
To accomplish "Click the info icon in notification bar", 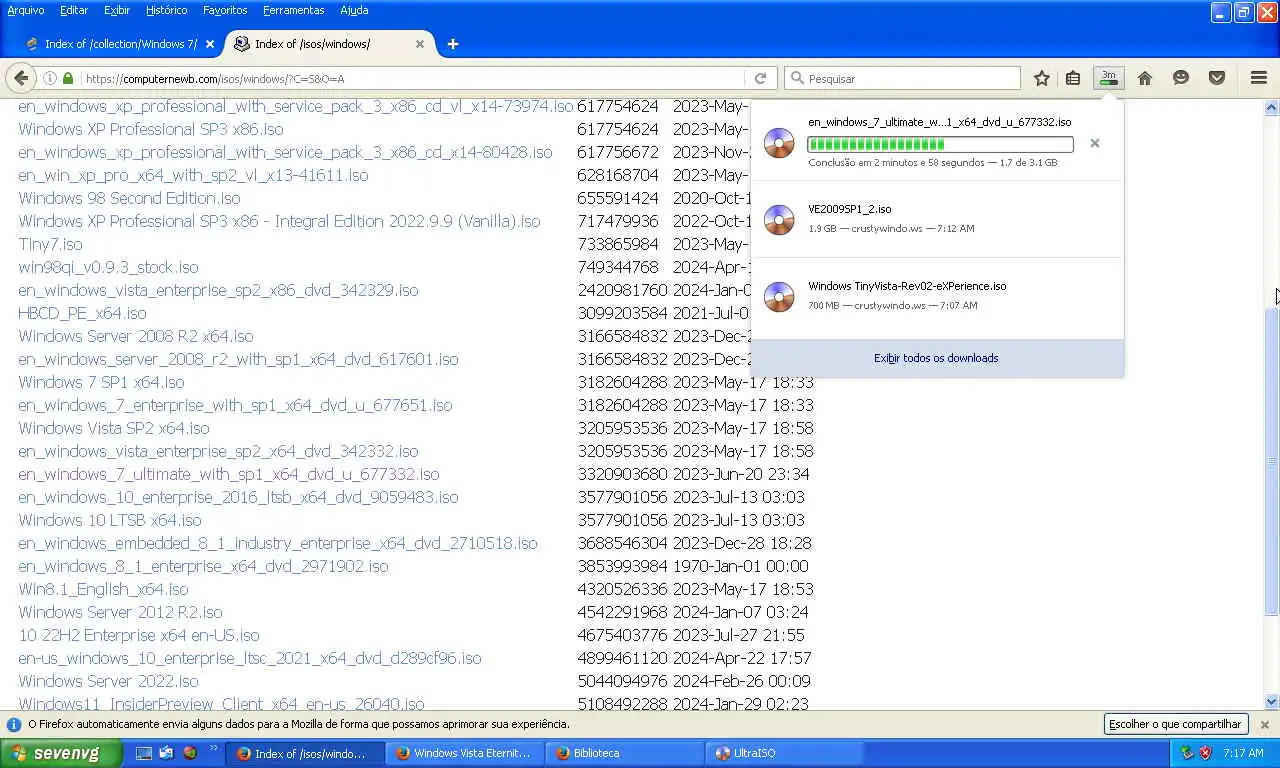I will [x=14, y=724].
